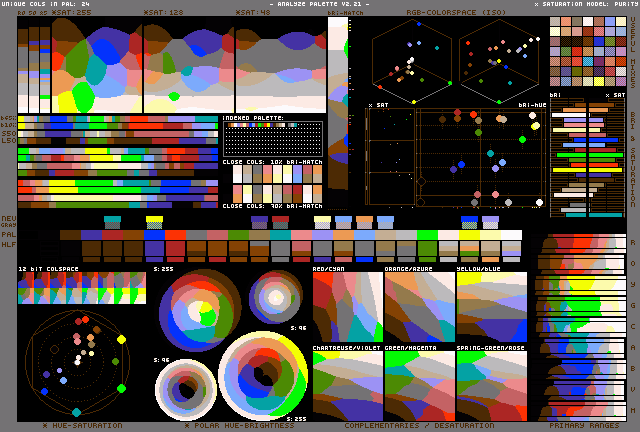Click the Spring-Green/Rose thumbnail
The height and width of the screenshot is (432, 640).
tap(491, 385)
